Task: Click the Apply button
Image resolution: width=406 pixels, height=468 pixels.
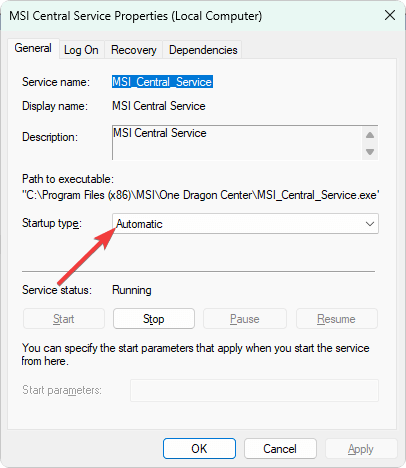Action: coord(361,449)
